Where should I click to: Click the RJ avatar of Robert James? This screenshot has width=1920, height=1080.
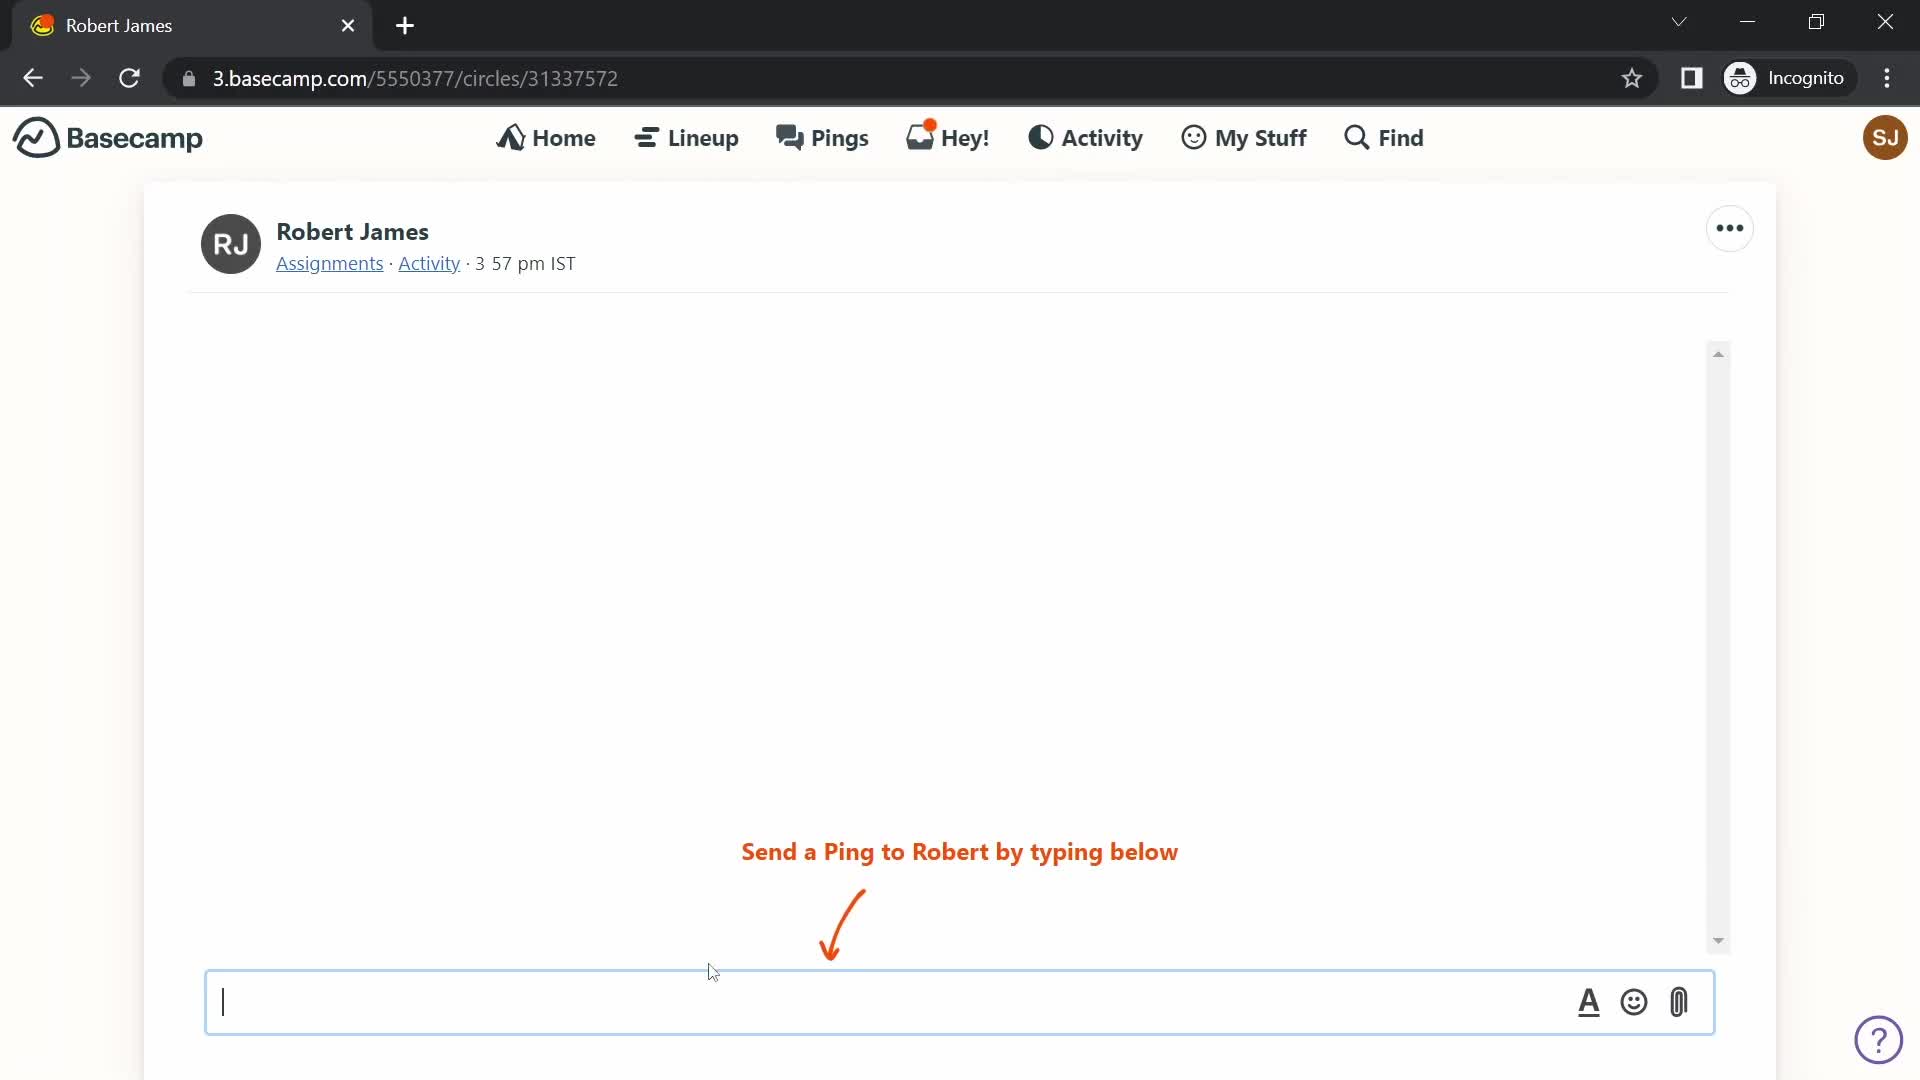point(231,244)
